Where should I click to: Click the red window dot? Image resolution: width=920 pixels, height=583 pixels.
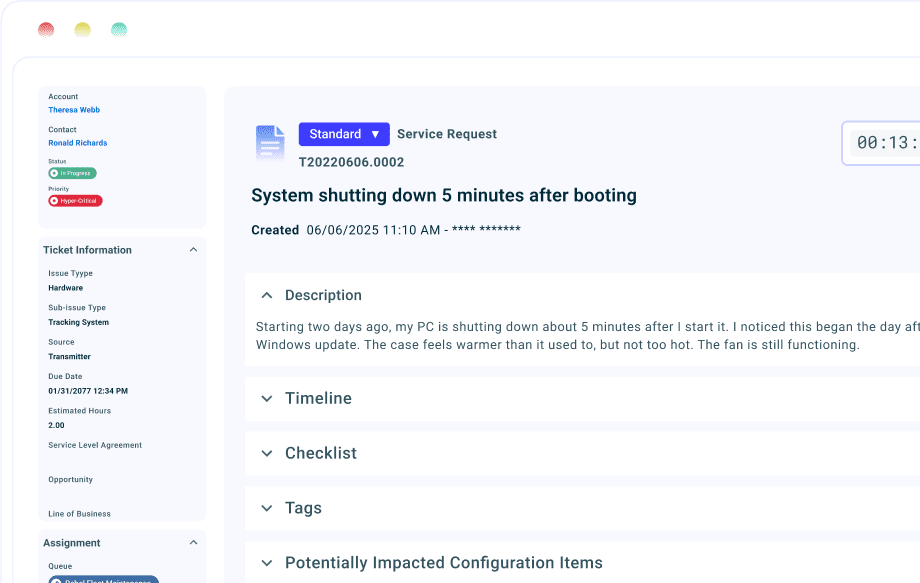tap(46, 30)
